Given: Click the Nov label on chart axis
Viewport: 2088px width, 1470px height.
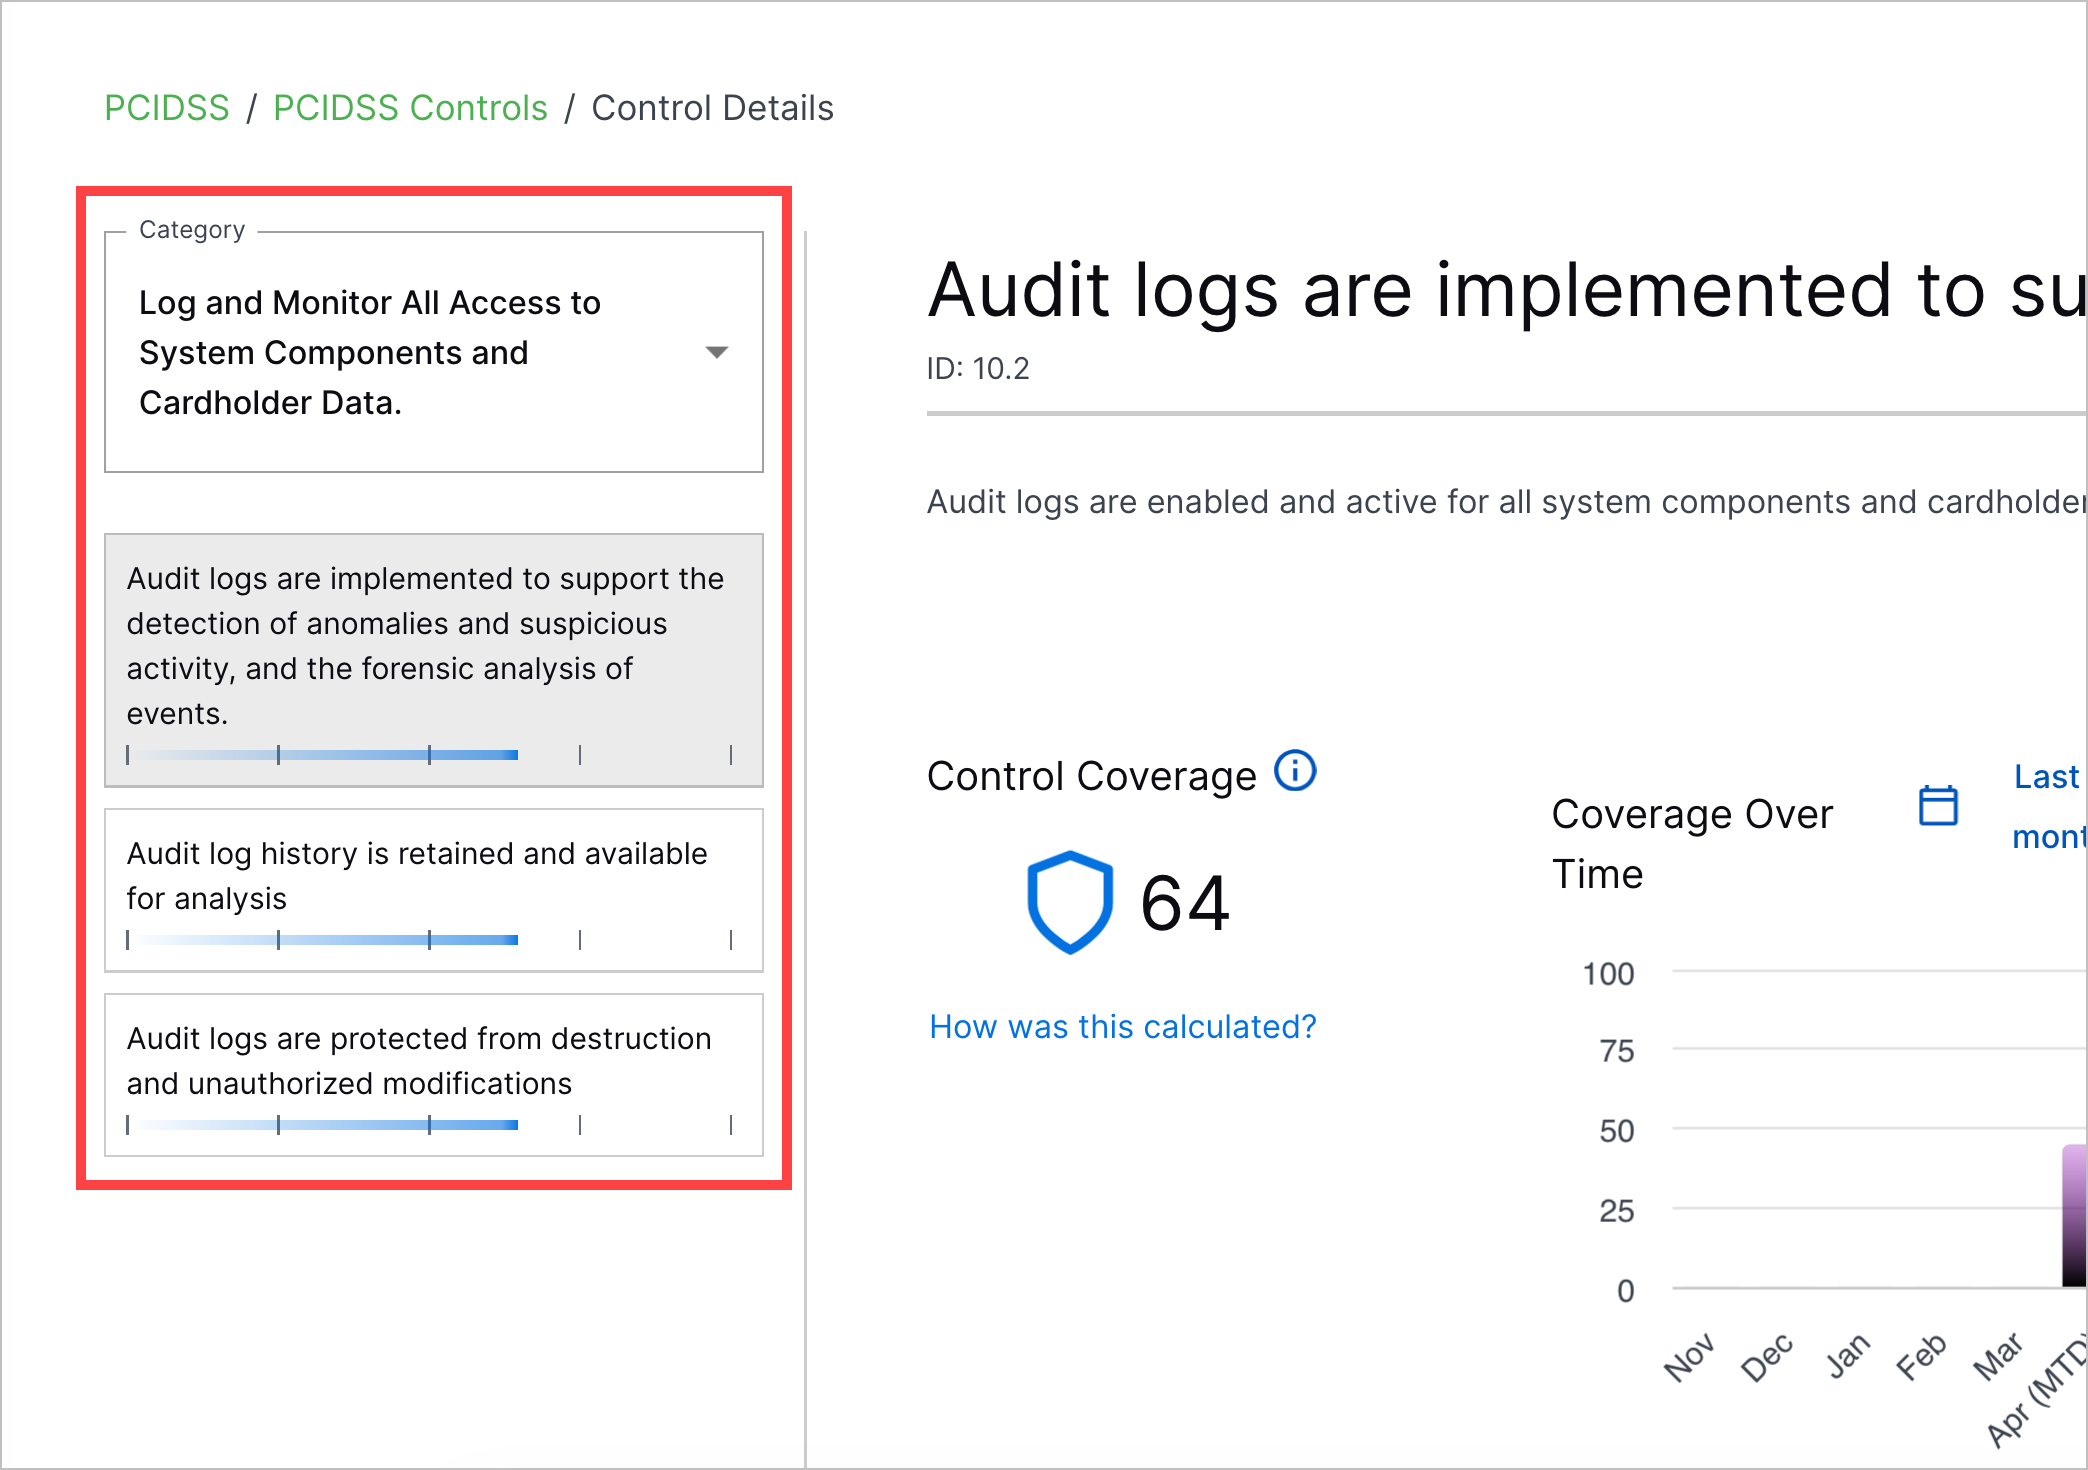Looking at the screenshot, I should [x=1689, y=1357].
